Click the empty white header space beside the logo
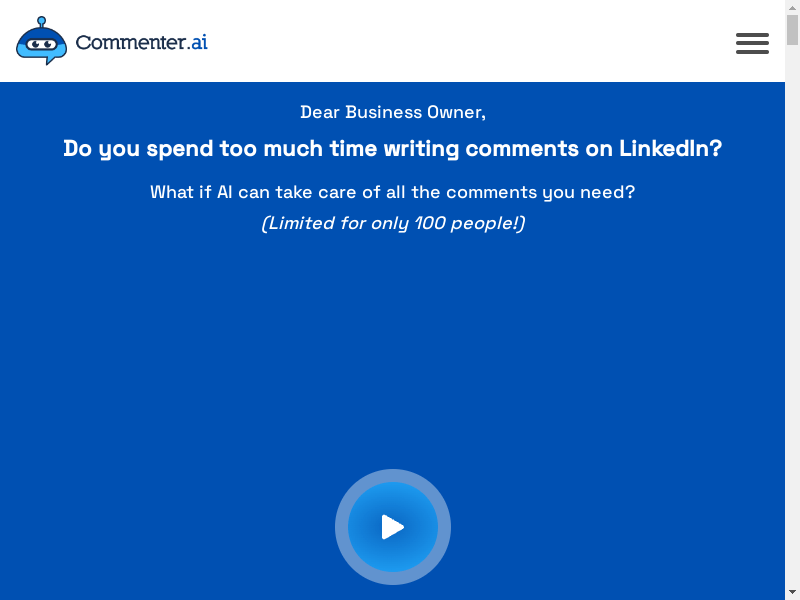800x600 pixels. pos(469,41)
